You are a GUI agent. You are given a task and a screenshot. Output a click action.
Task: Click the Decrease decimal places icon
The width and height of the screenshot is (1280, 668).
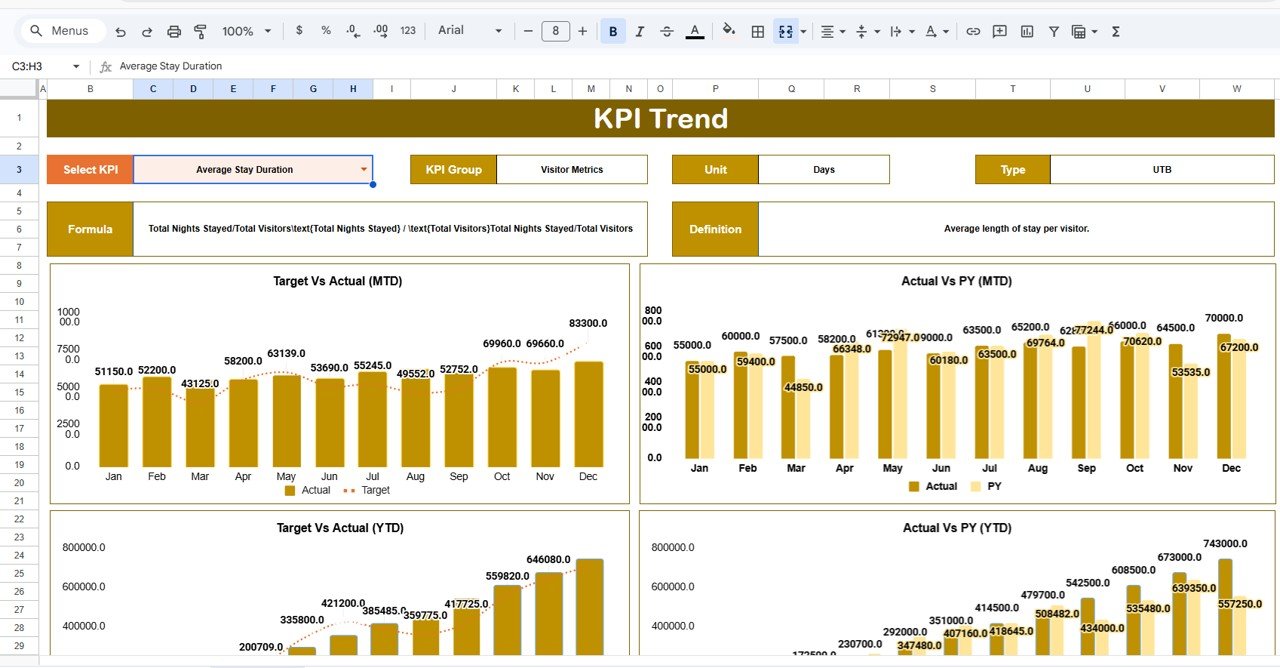[351, 31]
